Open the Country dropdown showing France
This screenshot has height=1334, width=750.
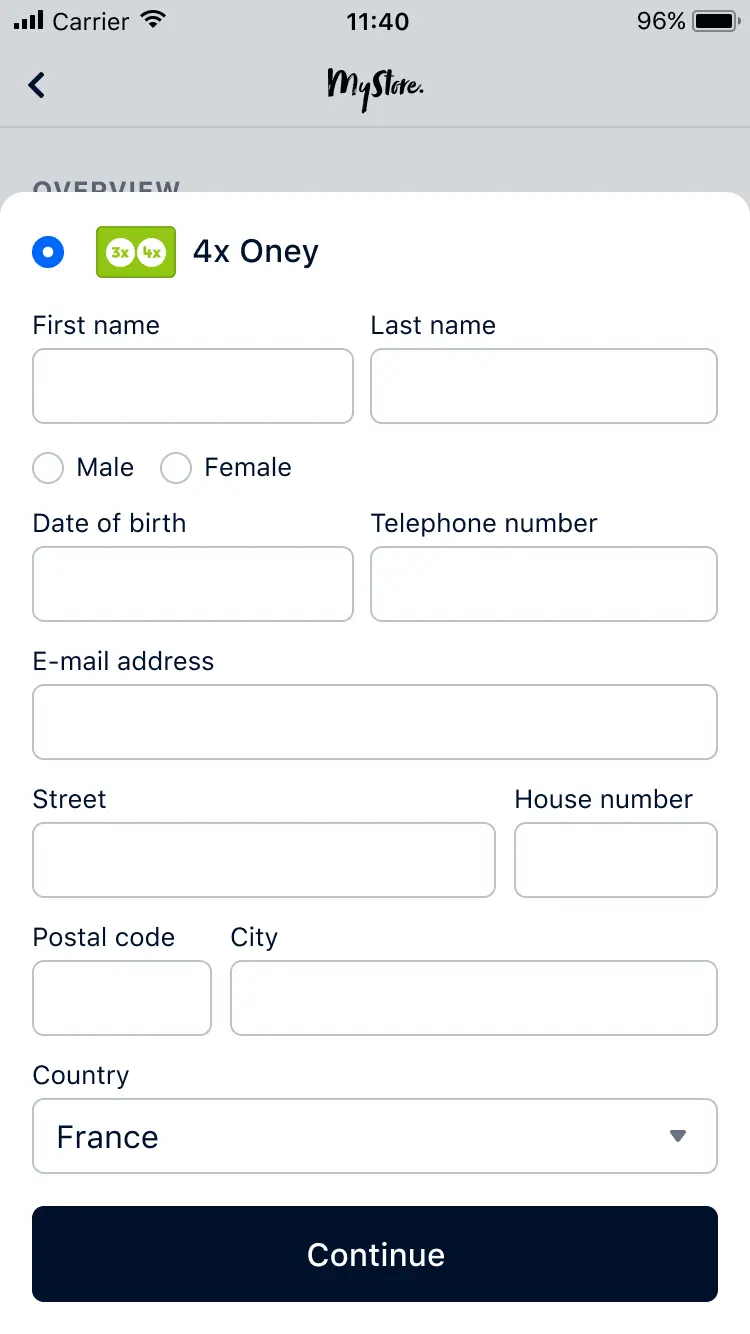point(375,1136)
